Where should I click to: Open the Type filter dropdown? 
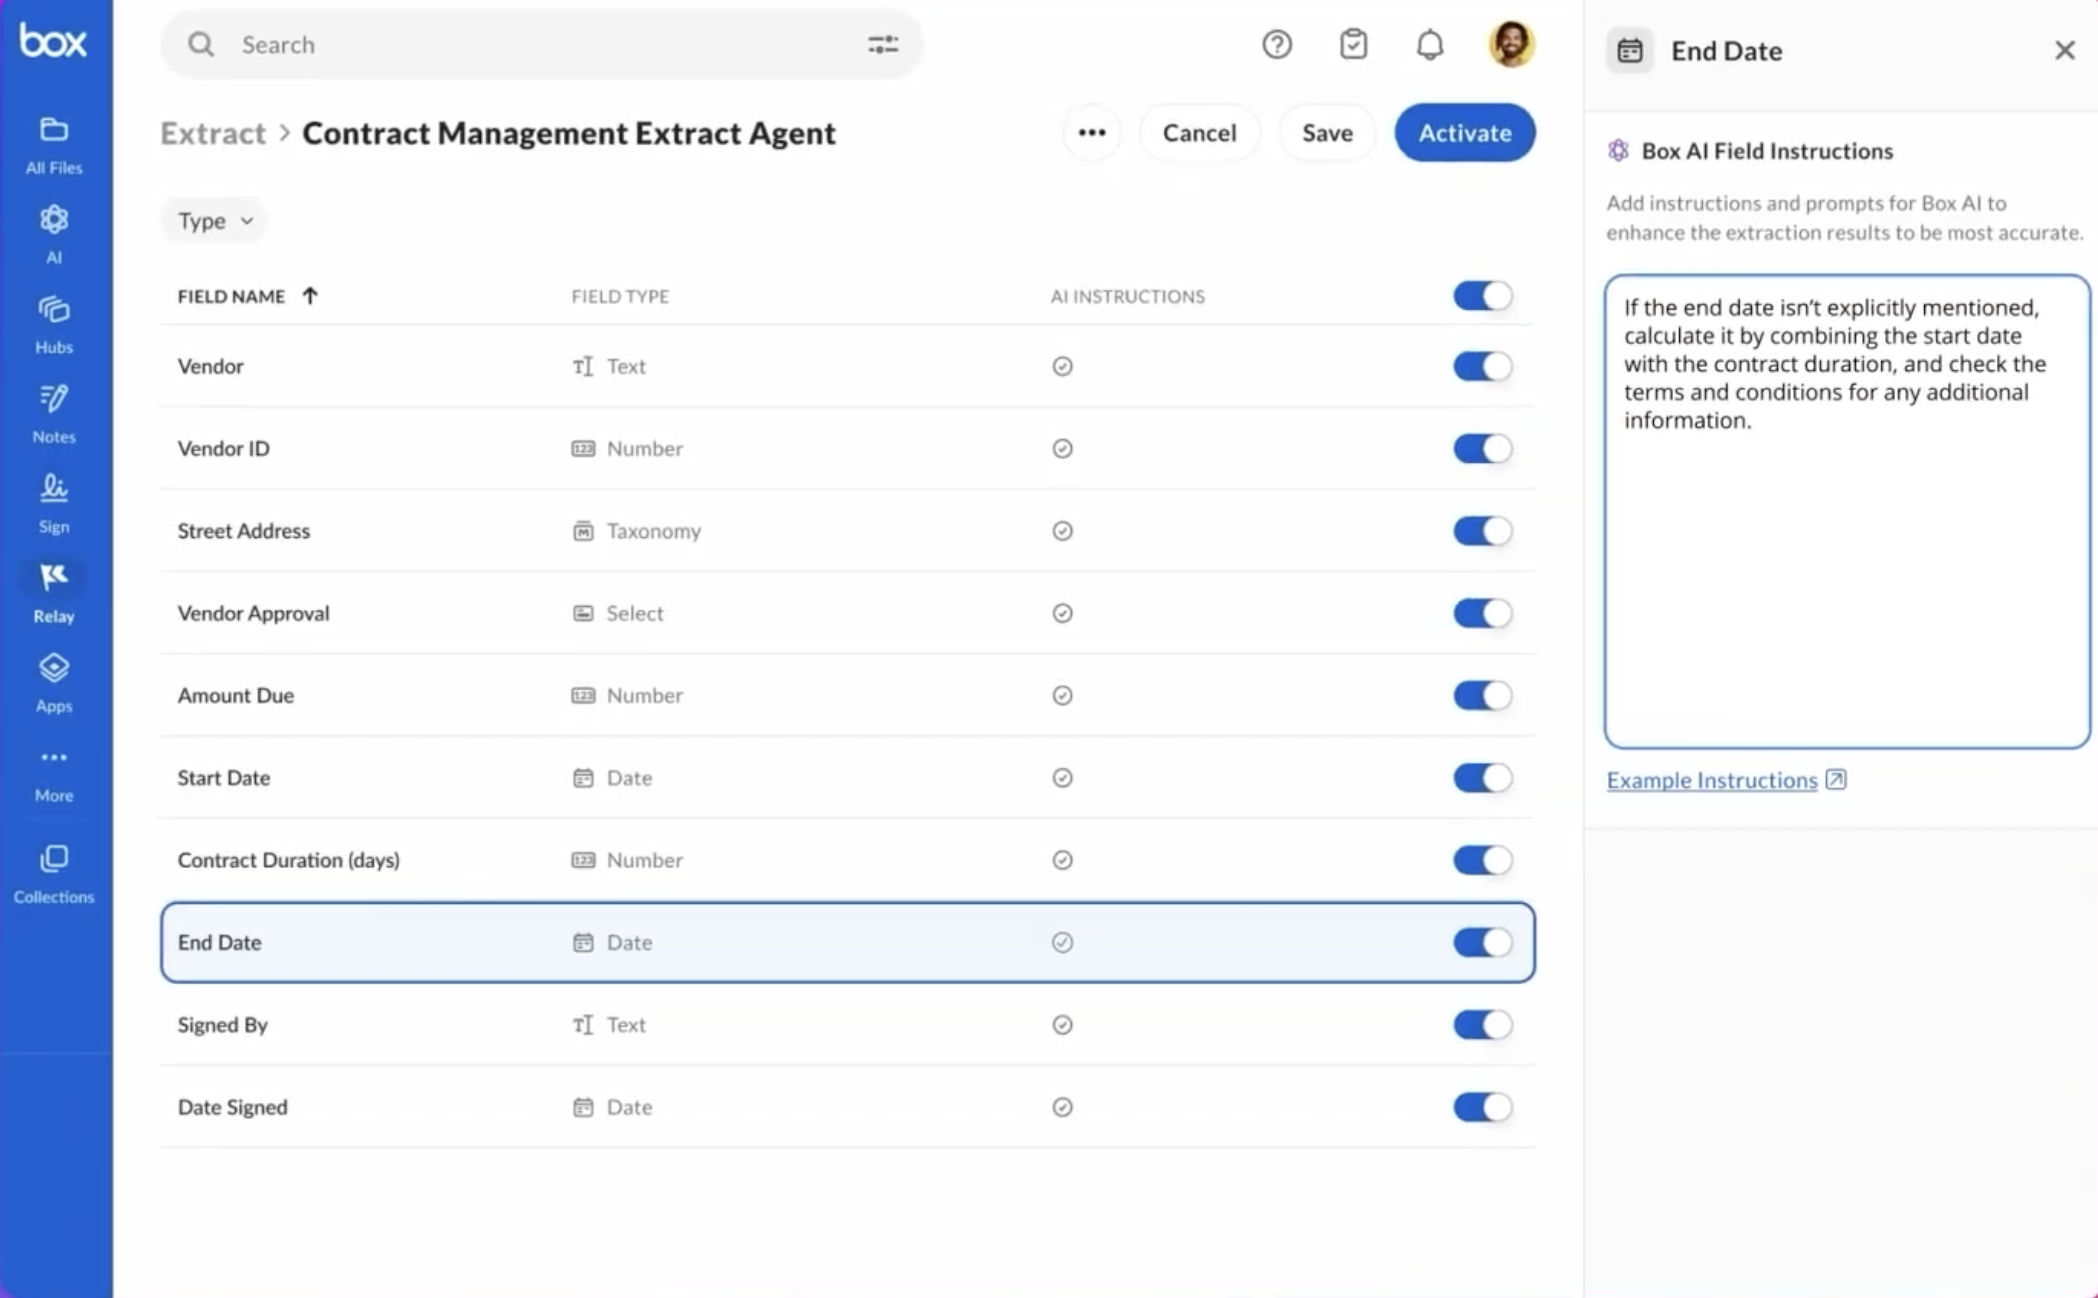tap(214, 220)
